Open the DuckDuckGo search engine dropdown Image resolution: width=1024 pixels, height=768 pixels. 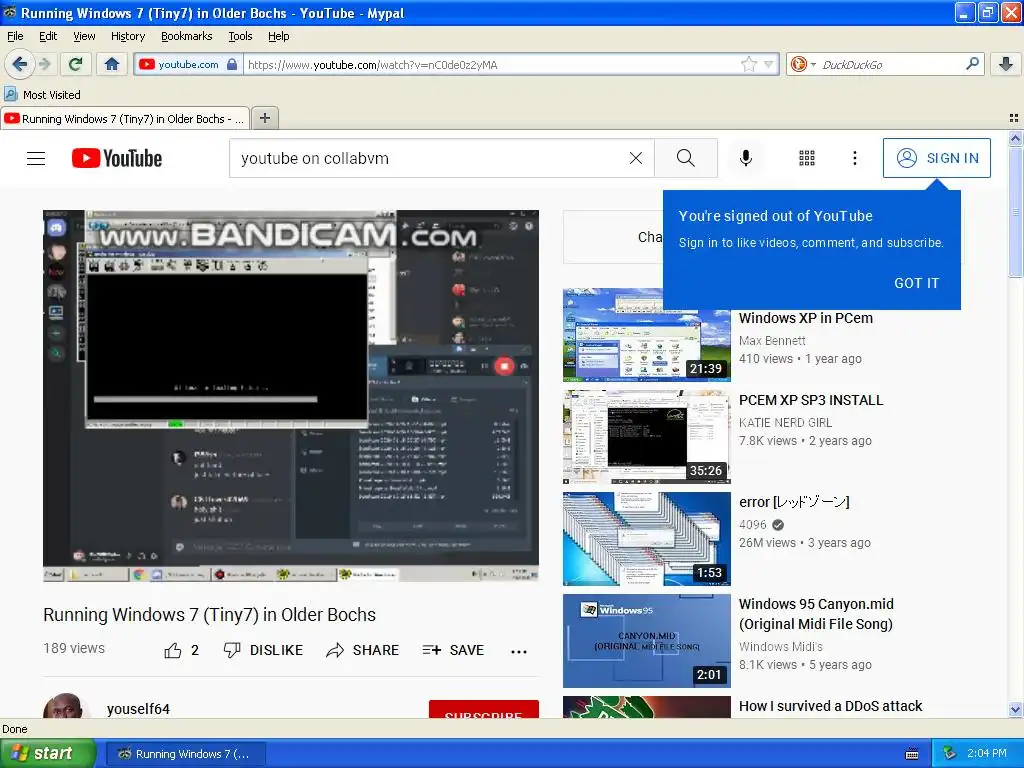(x=802, y=64)
